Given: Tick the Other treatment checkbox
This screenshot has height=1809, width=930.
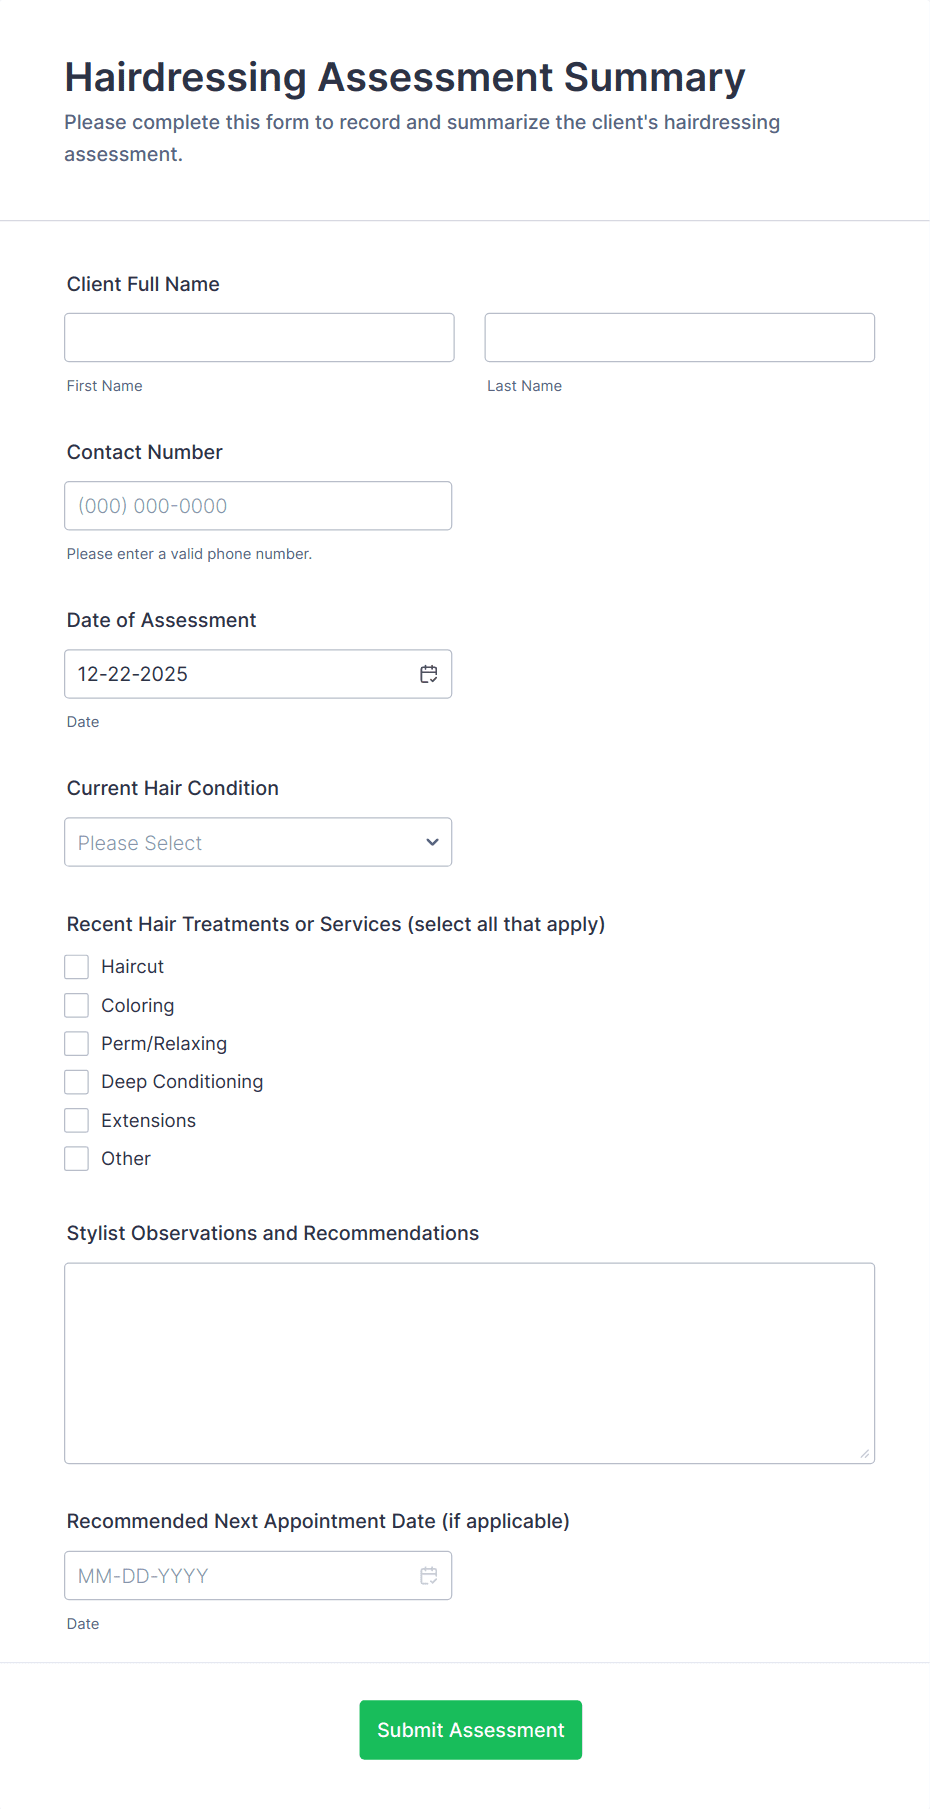Looking at the screenshot, I should pos(76,1158).
